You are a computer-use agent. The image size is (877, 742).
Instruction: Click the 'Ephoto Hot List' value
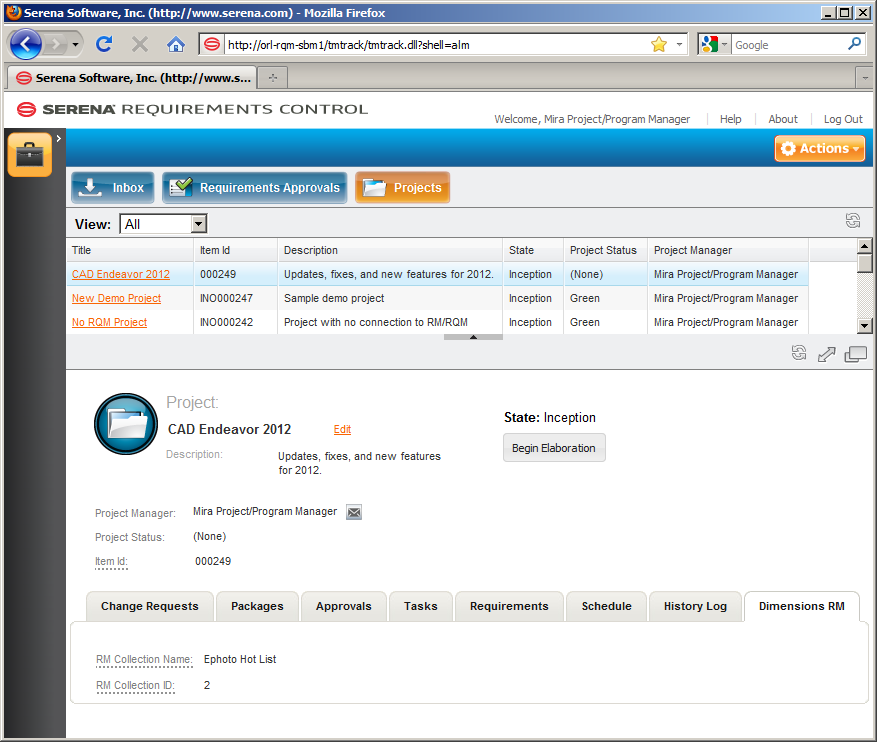[x=240, y=659]
